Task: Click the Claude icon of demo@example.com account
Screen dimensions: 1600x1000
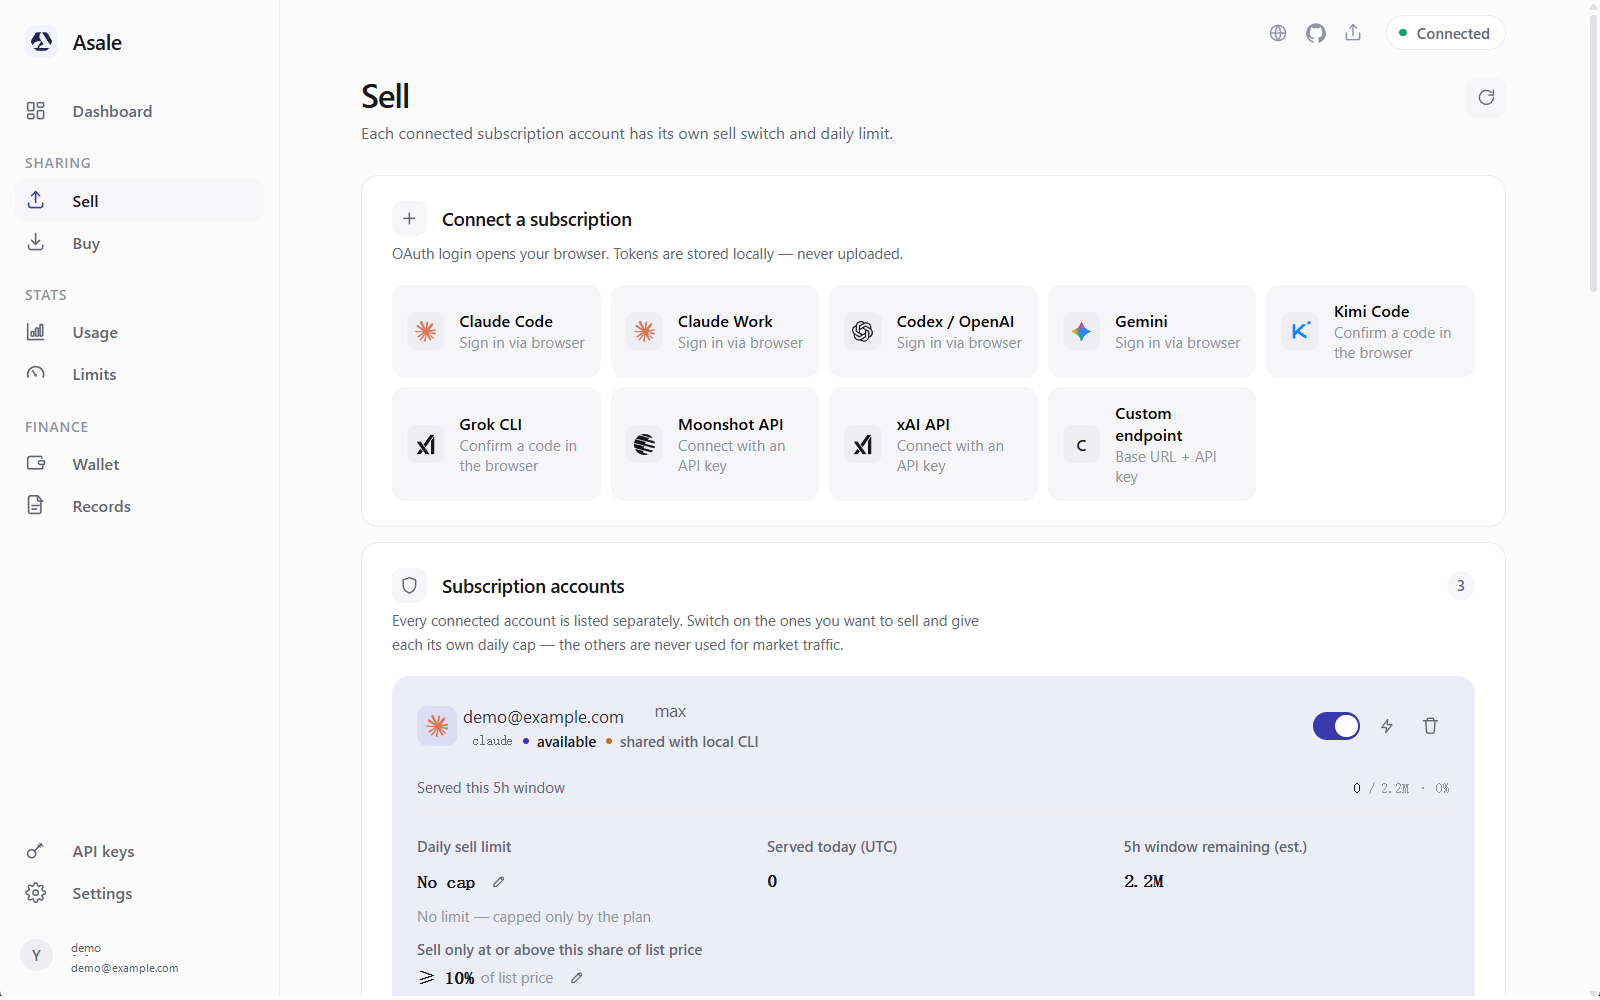Action: click(437, 726)
